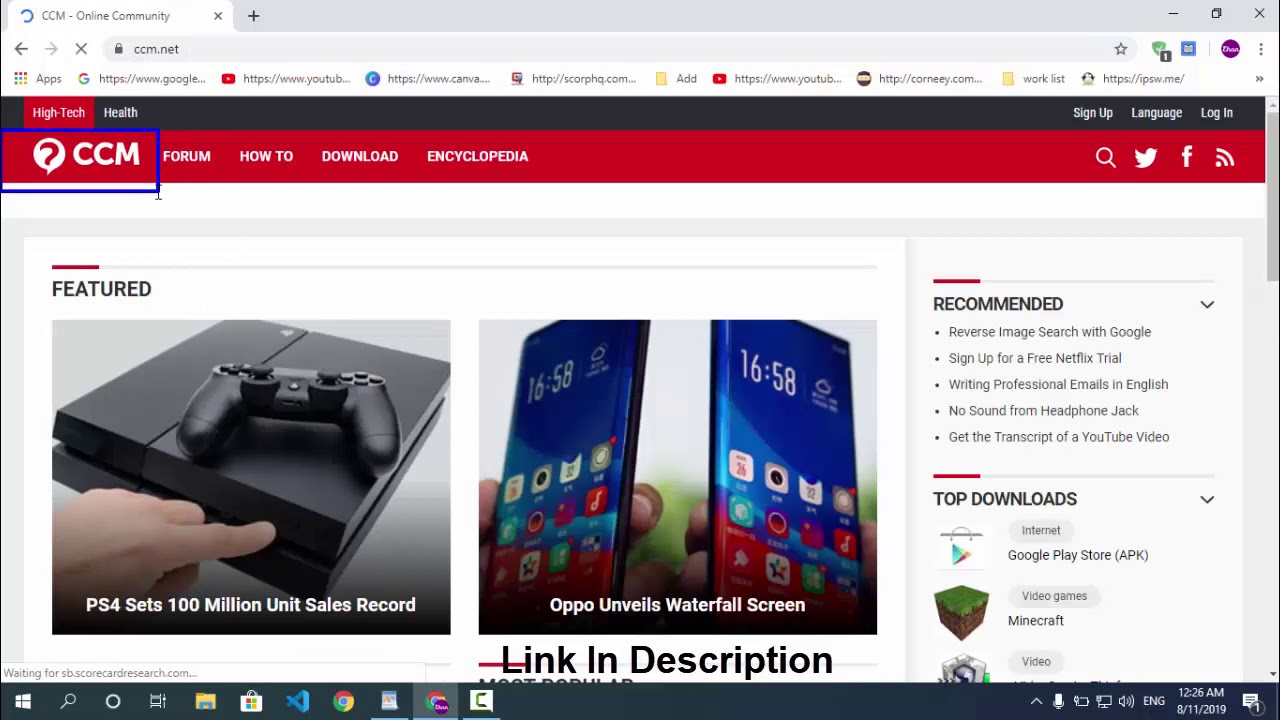Collapse the Top Downloads section
This screenshot has width=1280, height=720.
click(1207, 499)
